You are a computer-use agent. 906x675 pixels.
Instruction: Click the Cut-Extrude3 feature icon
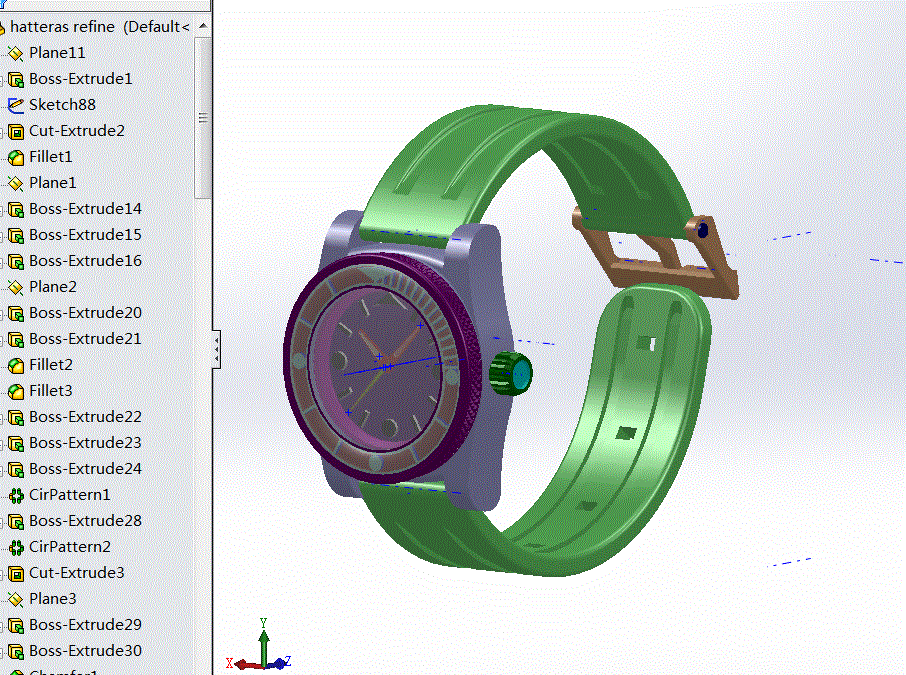click(16, 573)
